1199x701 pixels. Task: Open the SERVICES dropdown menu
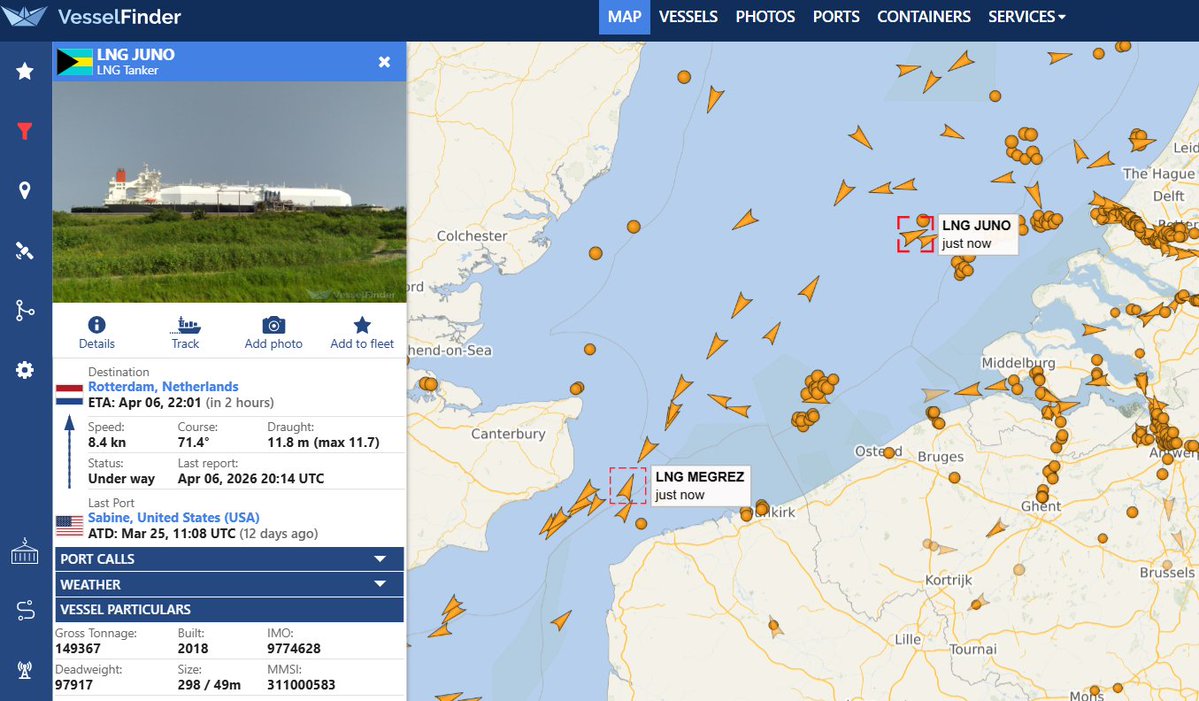[x=1026, y=16]
